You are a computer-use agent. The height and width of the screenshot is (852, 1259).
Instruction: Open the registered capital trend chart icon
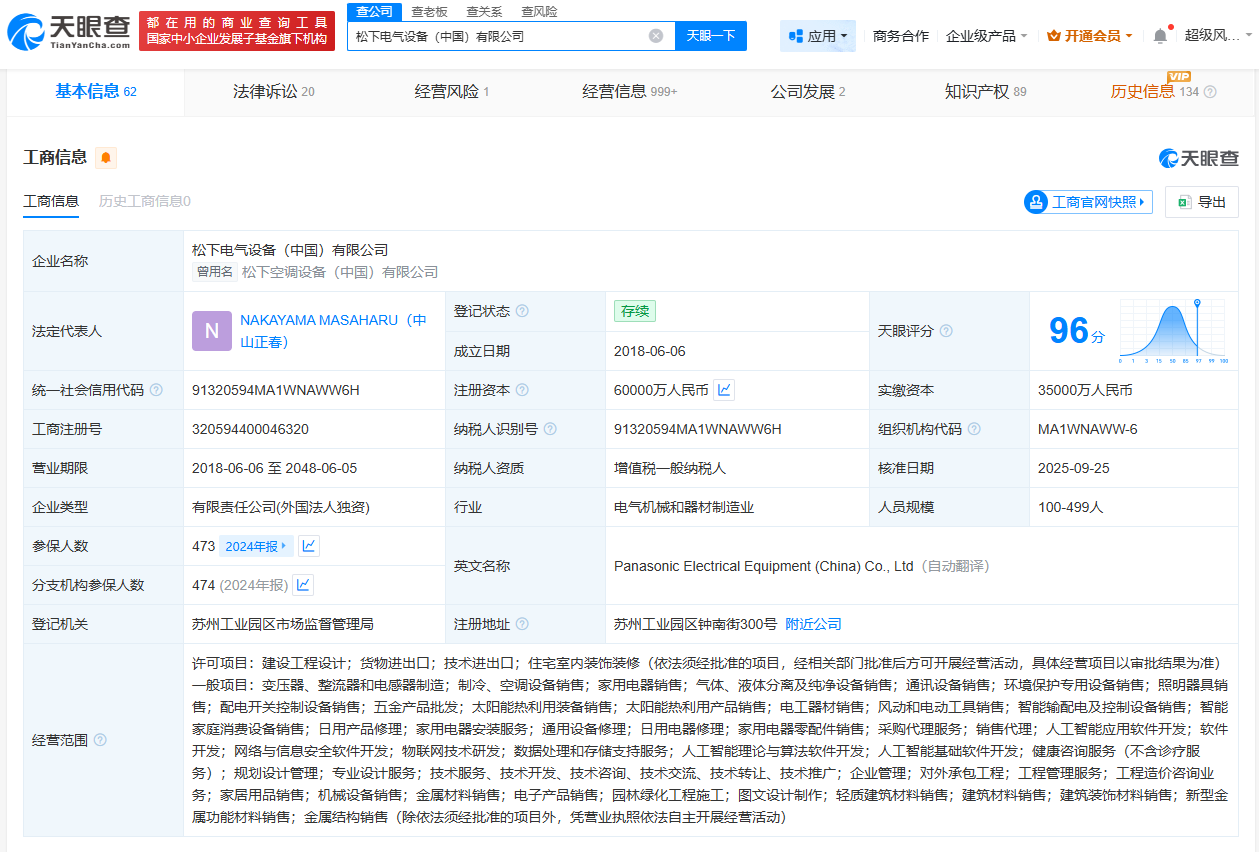724,390
